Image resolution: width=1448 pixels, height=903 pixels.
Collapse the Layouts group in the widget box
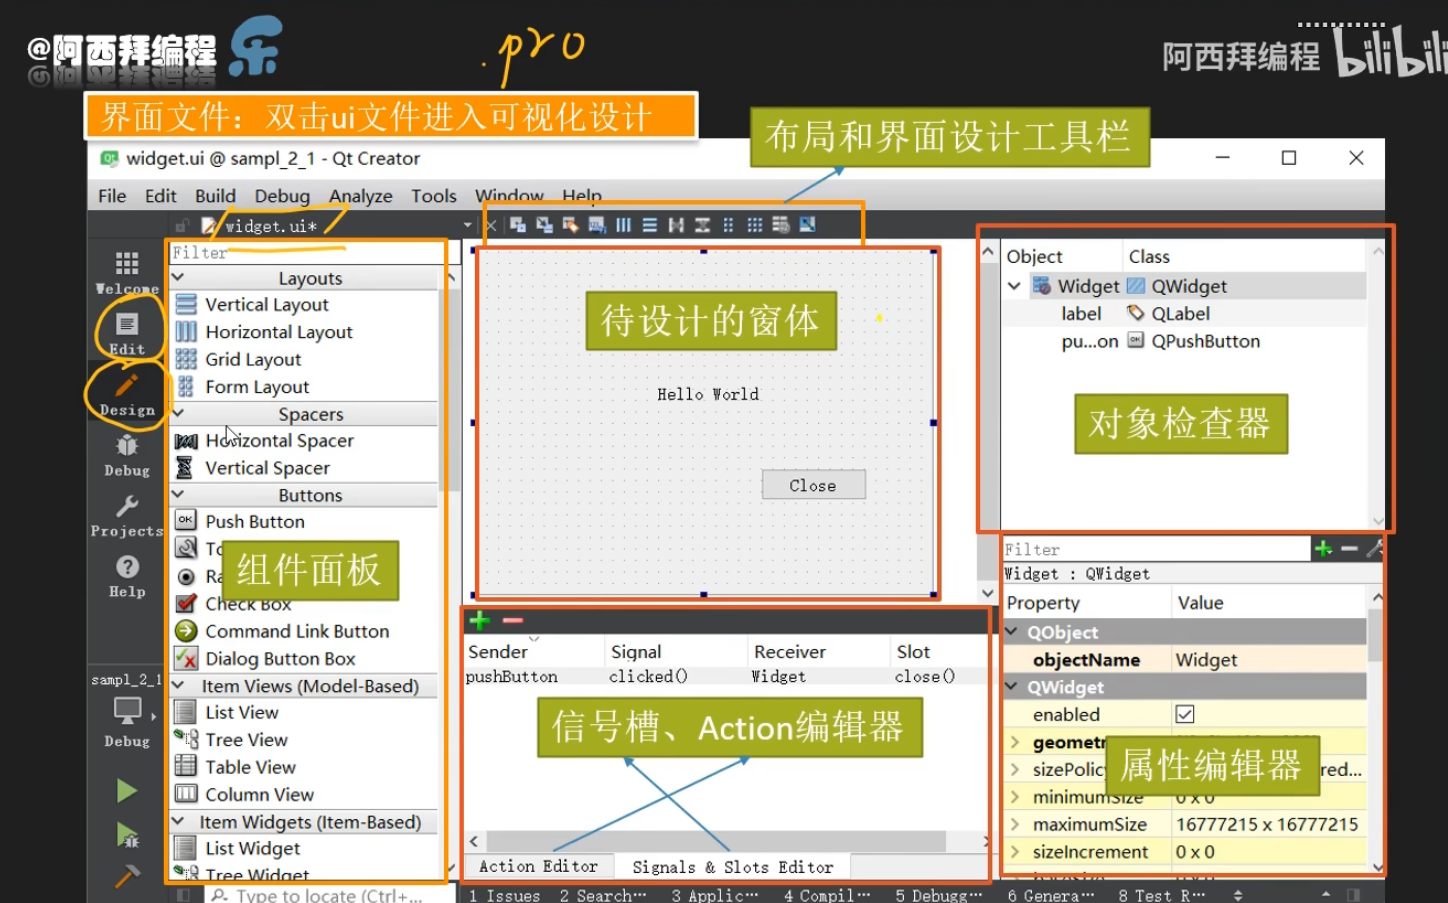178,277
